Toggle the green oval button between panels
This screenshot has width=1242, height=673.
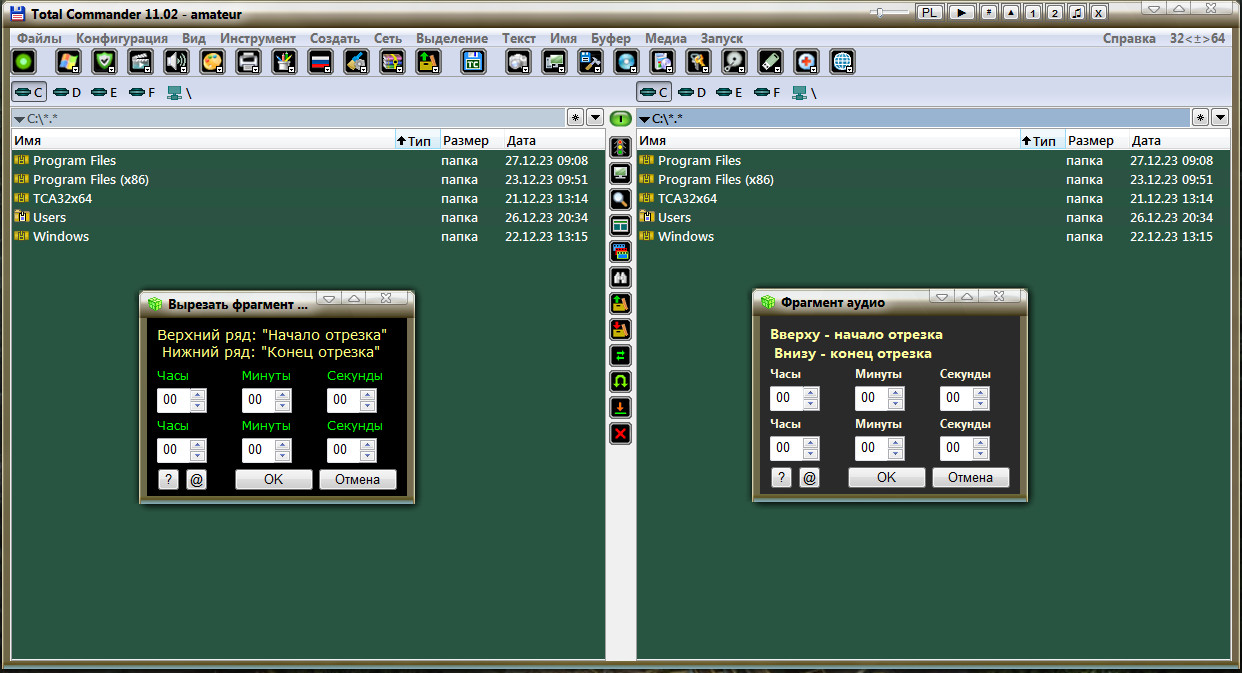tap(620, 118)
